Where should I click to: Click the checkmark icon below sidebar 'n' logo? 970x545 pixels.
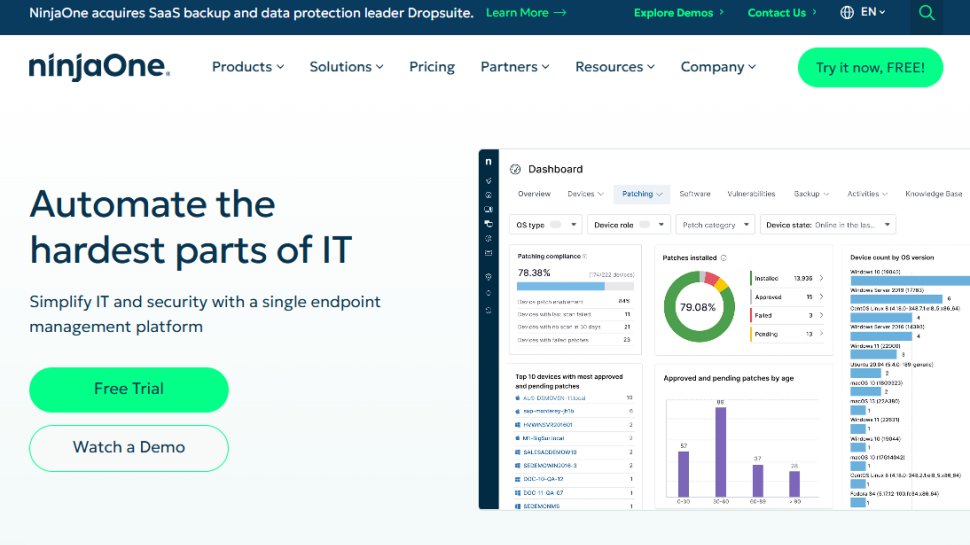pos(488,181)
